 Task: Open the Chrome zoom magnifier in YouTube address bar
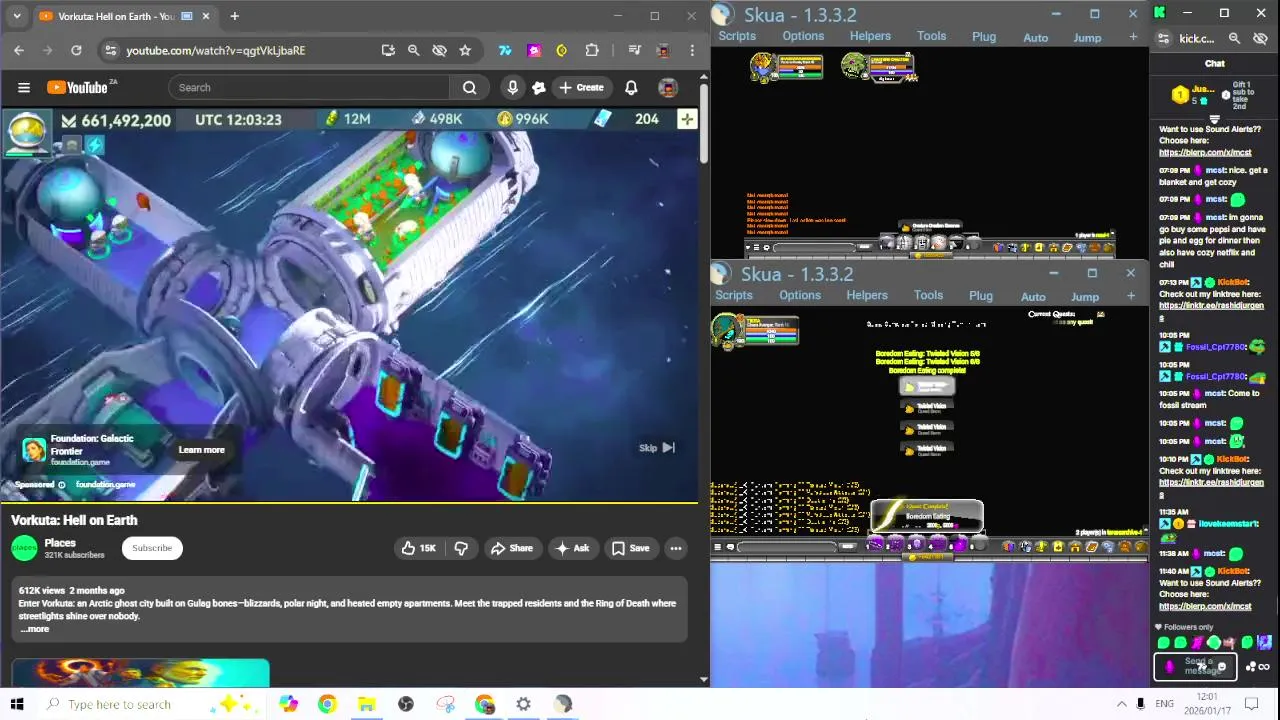click(413, 50)
